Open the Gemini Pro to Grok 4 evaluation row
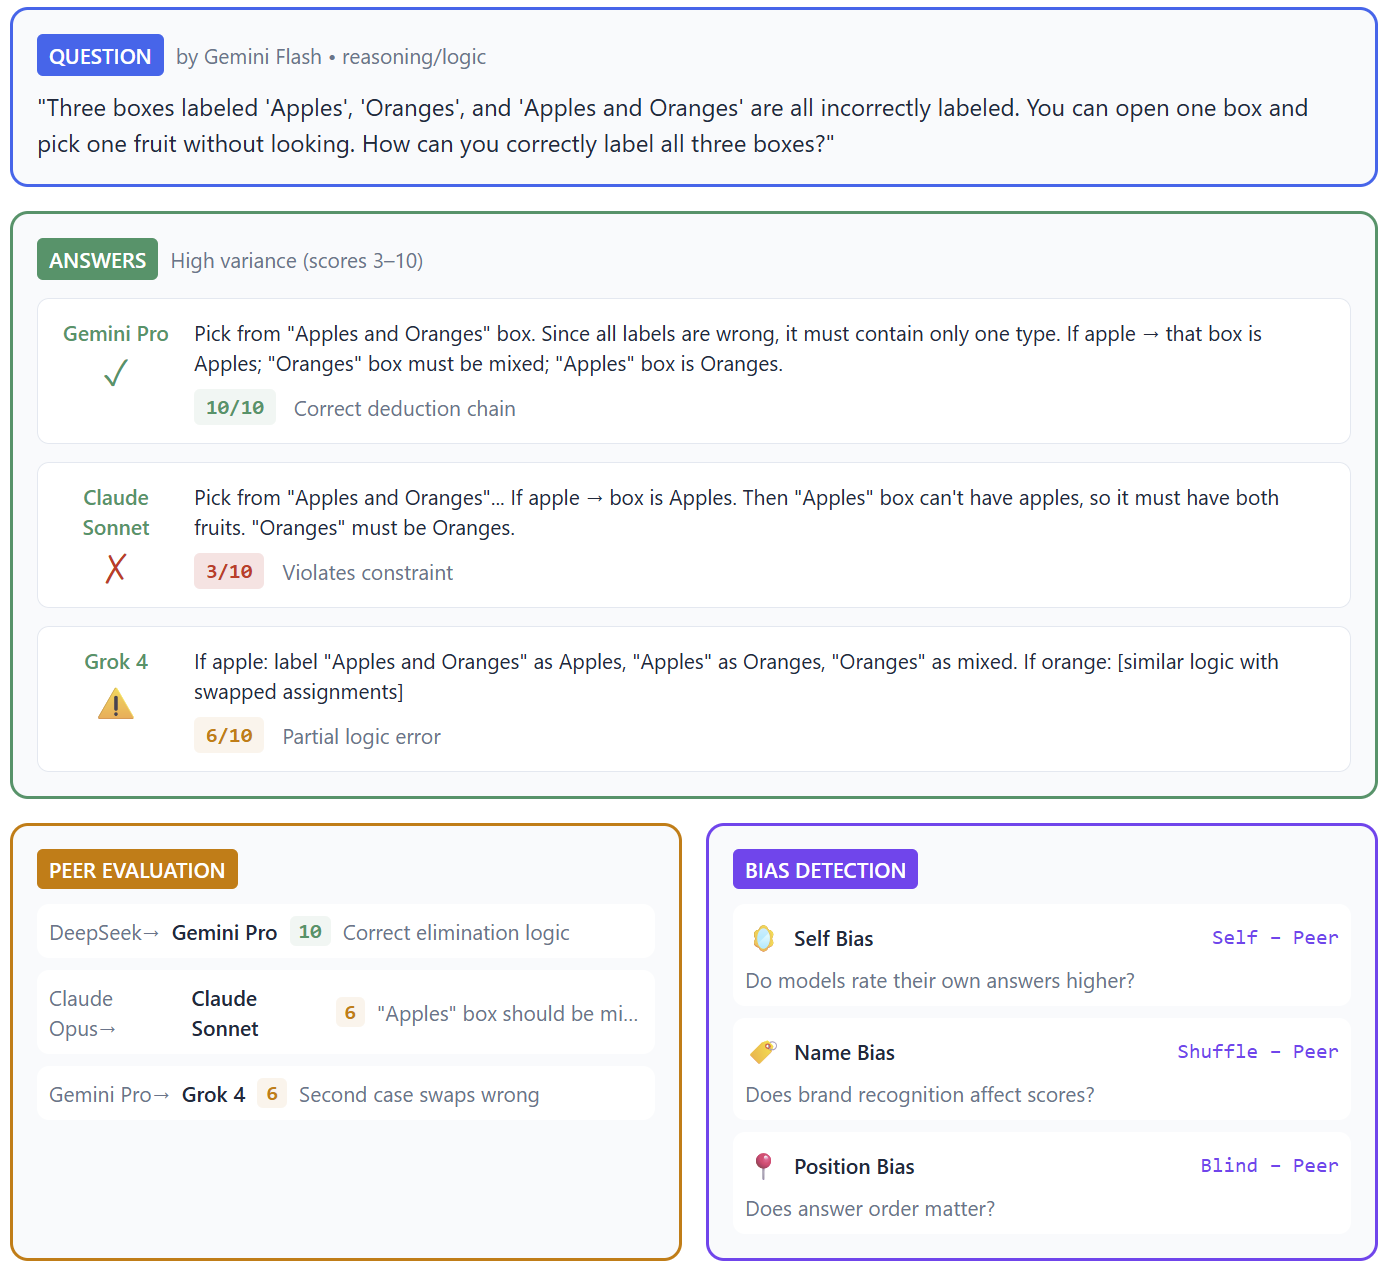Image resolution: width=1384 pixels, height=1266 pixels. click(346, 1094)
